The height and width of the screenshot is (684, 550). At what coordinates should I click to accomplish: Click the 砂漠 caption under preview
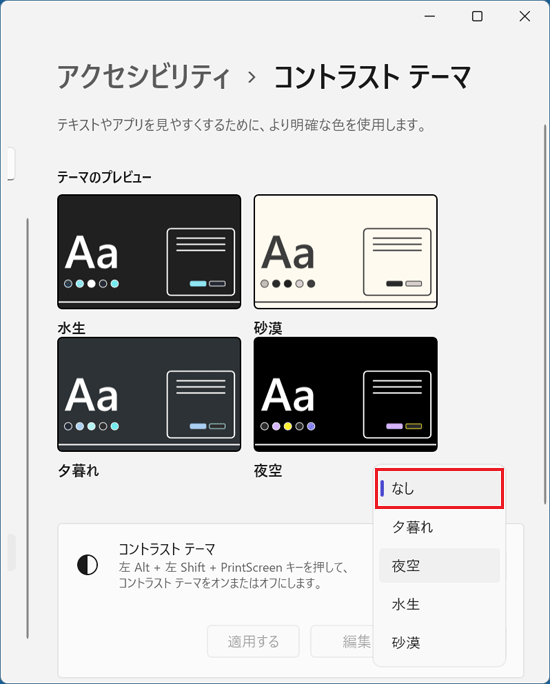pos(268,328)
